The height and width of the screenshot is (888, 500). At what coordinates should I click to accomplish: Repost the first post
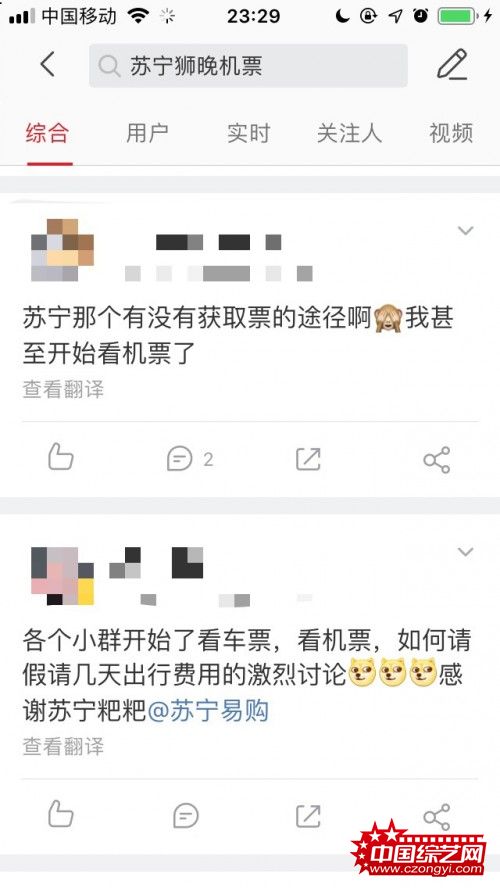pos(308,459)
